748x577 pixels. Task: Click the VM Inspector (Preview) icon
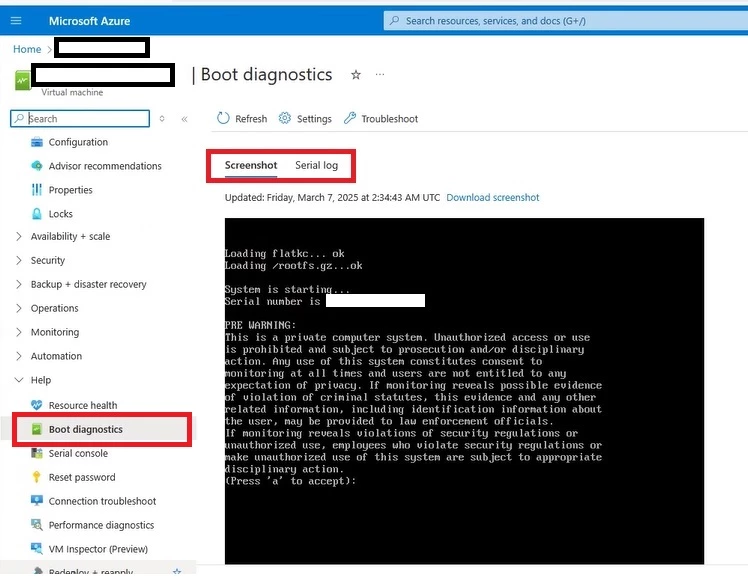pos(37,548)
